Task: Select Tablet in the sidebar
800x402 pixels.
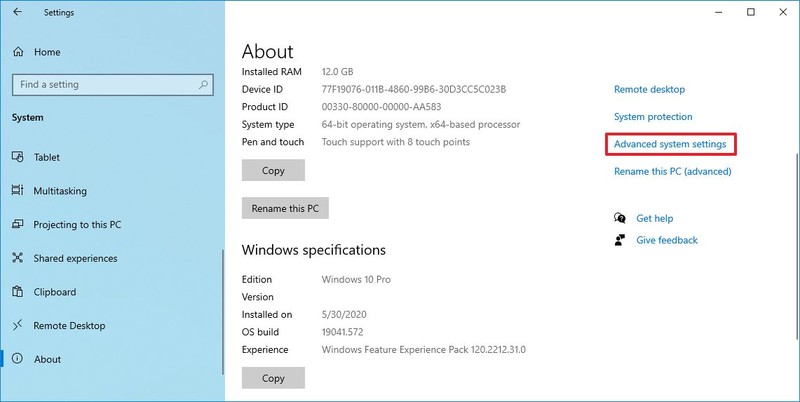Action: pyautogui.click(x=46, y=158)
